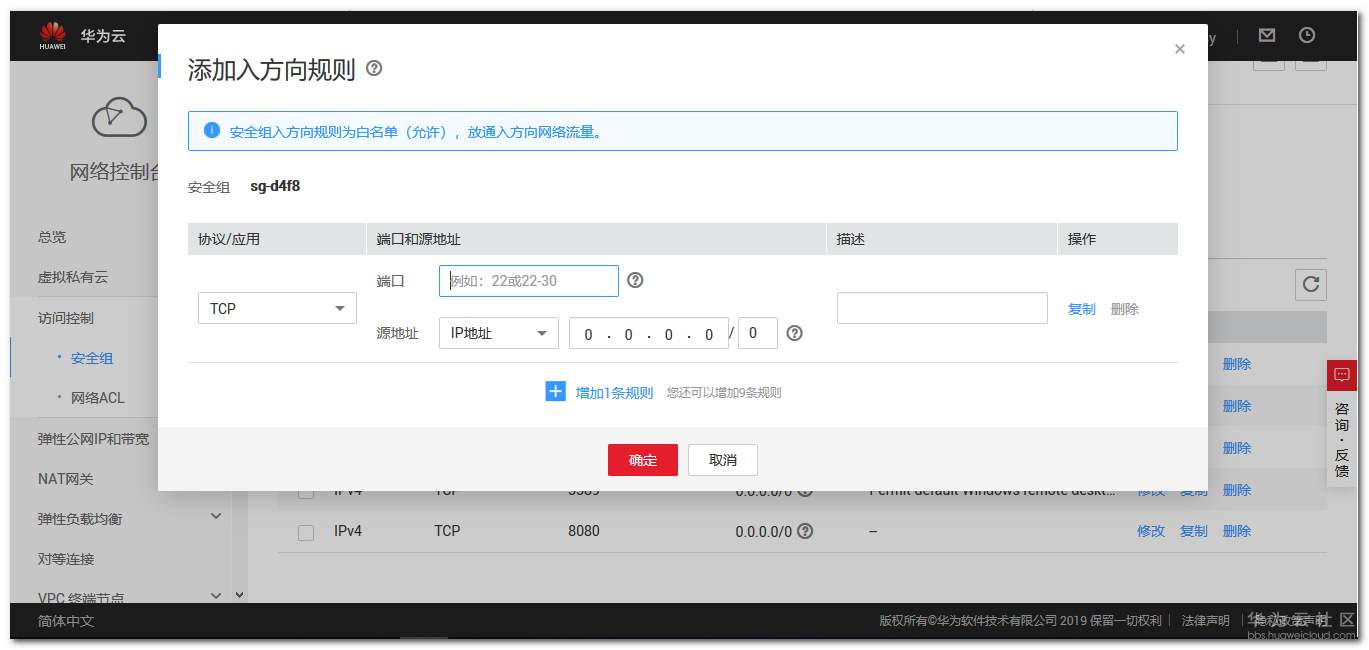Image resolution: width=1369 pixels, height=650 pixels.
Task: Click security group name sg-d4f8
Action: pos(275,186)
